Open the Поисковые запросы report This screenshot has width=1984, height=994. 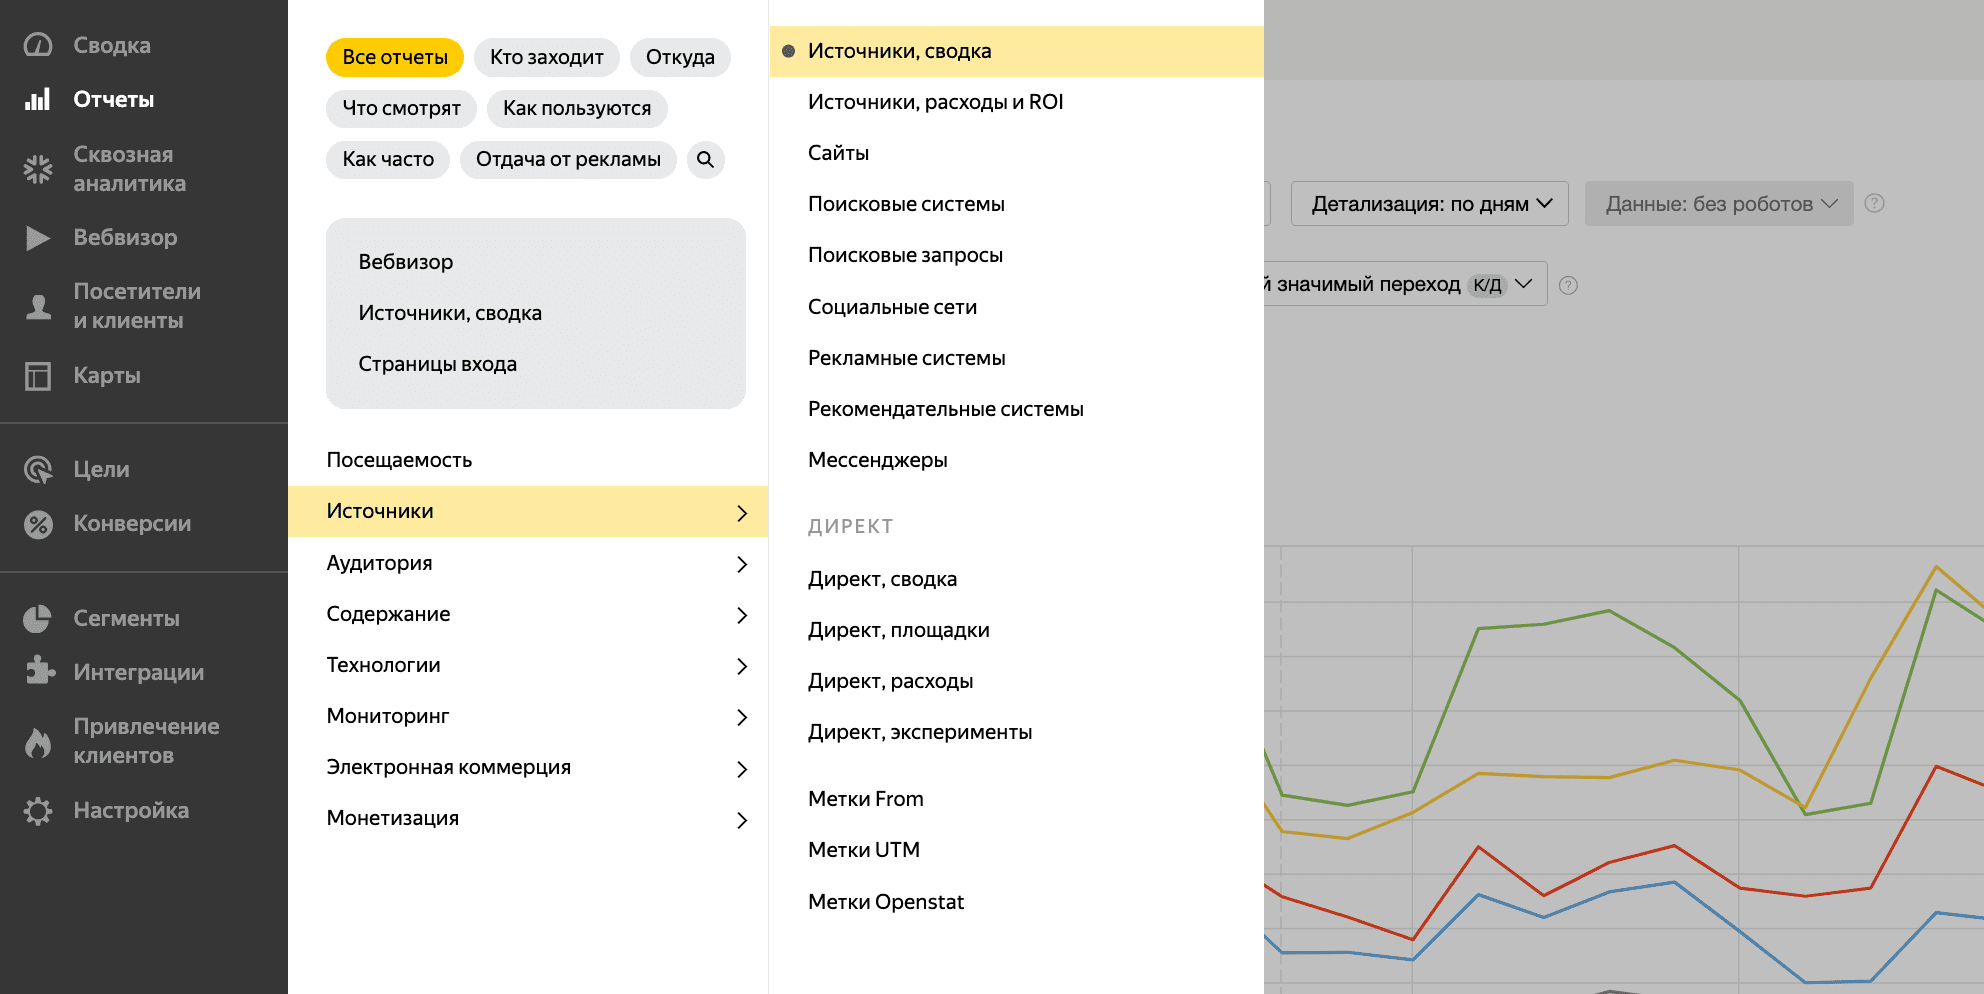pyautogui.click(x=905, y=255)
